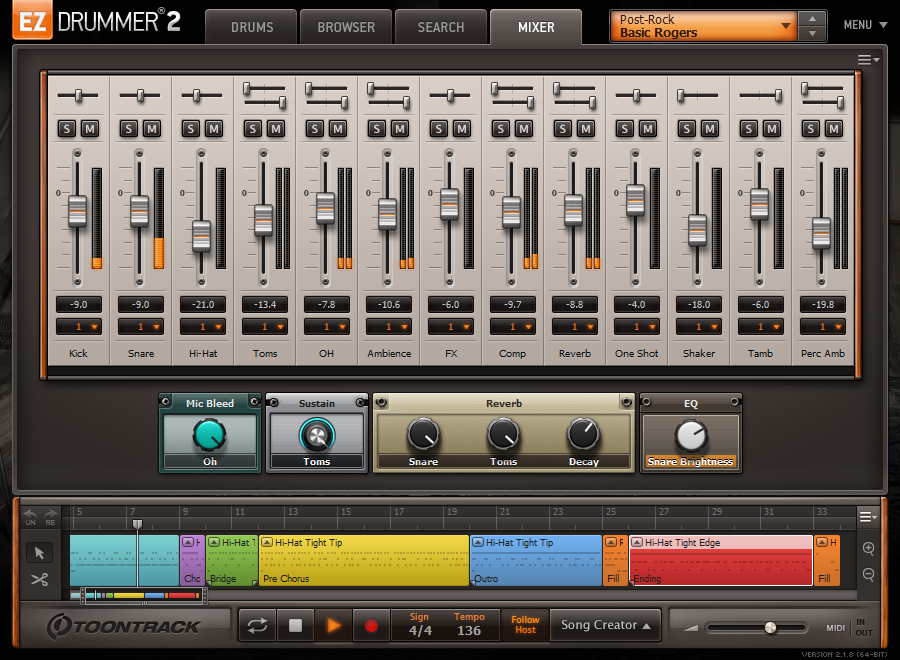Open the Post-Rock Basic Rogers preset dropdown

tap(704, 26)
